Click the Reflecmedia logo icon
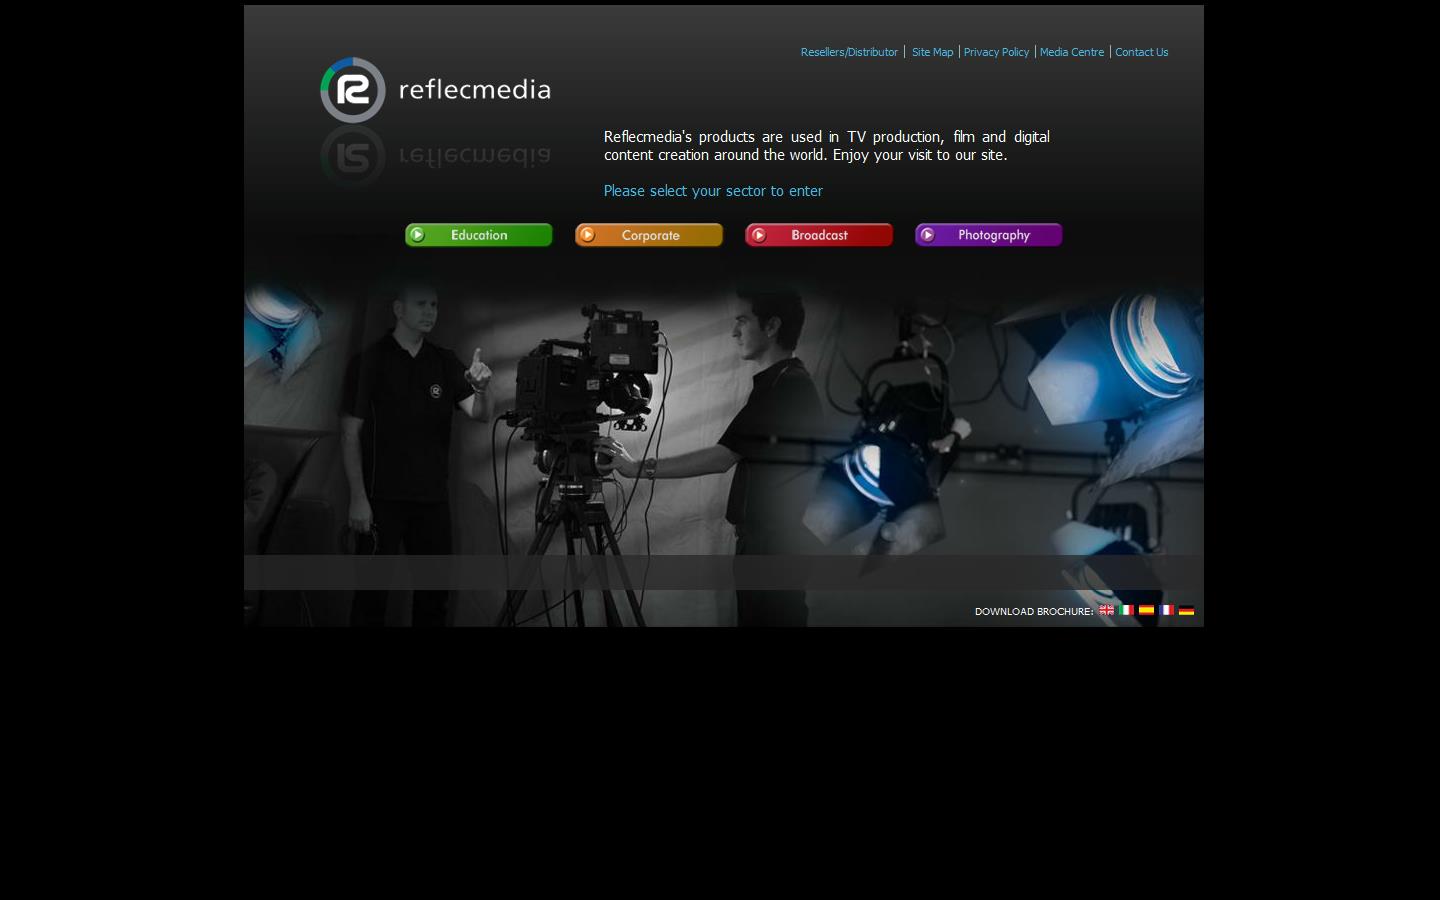The height and width of the screenshot is (900, 1440). pyautogui.click(x=352, y=89)
